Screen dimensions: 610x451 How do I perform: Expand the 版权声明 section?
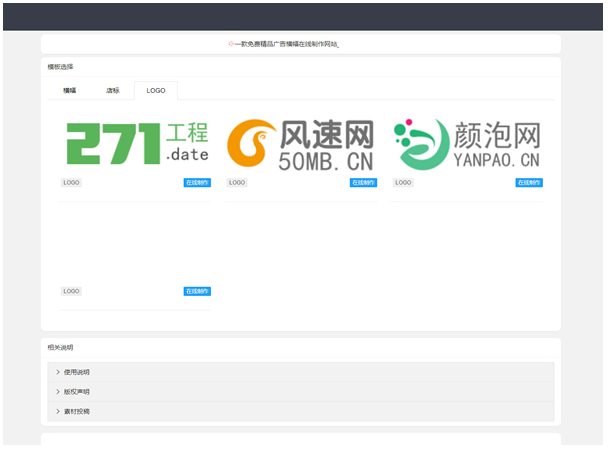pos(77,391)
